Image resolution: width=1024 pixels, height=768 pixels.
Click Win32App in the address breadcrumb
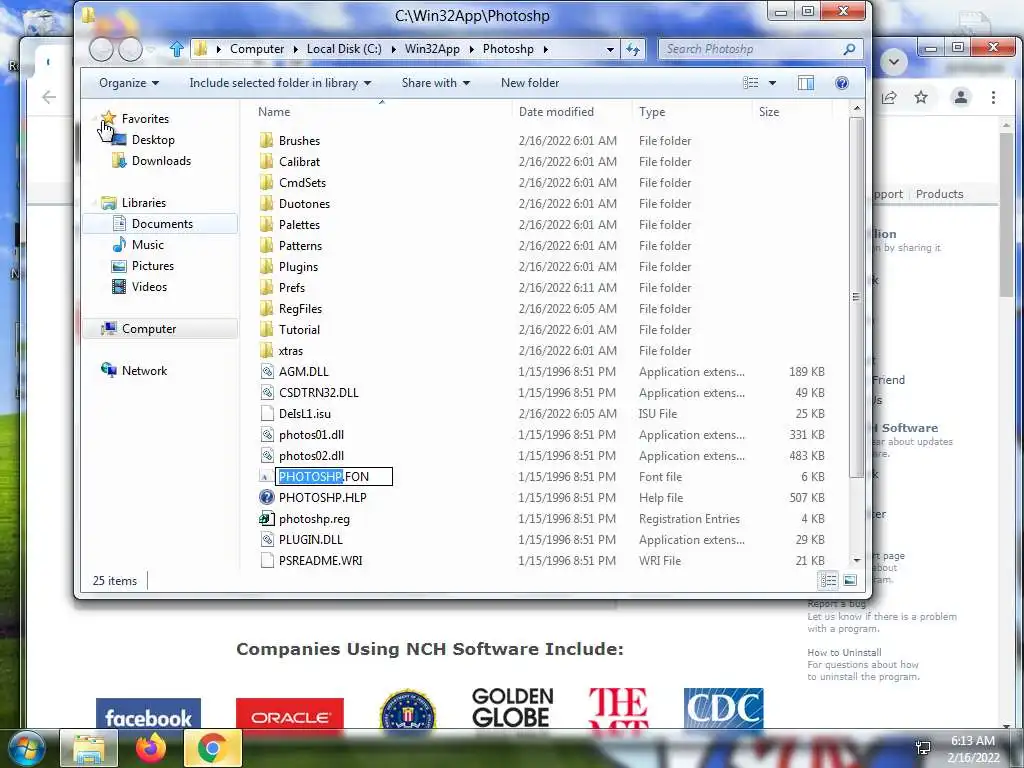432,49
